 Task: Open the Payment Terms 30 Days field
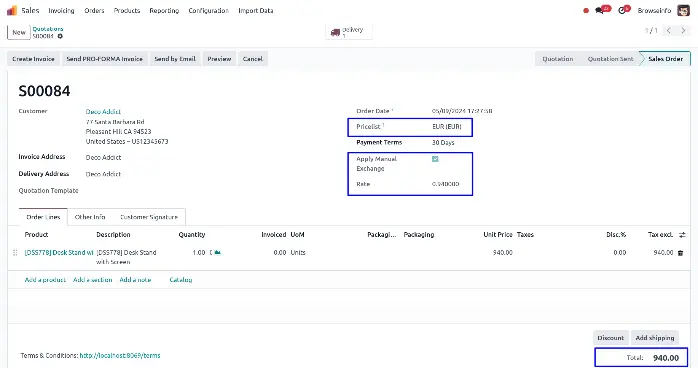click(443, 143)
